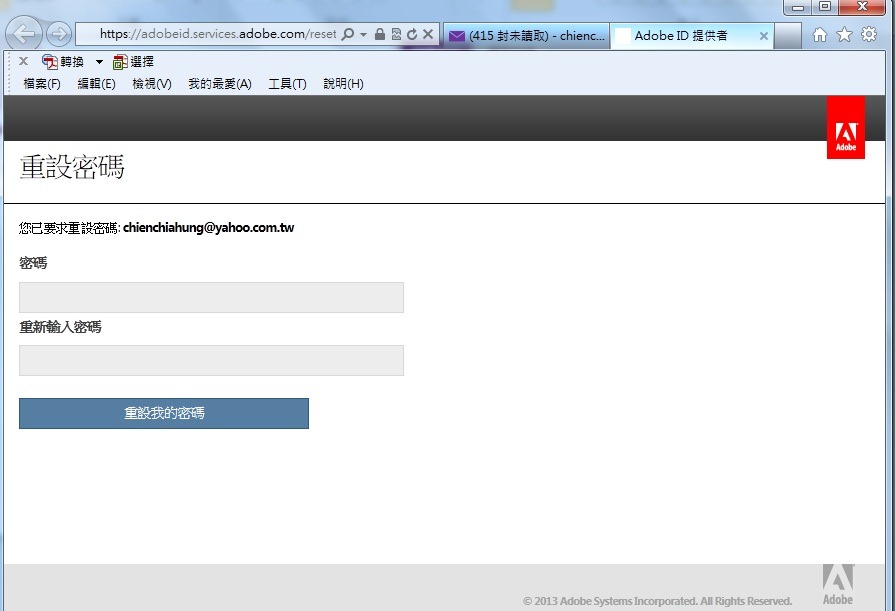Image resolution: width=895 pixels, height=611 pixels.
Task: Close the Adobe PDF toolbar
Action: 23,61
